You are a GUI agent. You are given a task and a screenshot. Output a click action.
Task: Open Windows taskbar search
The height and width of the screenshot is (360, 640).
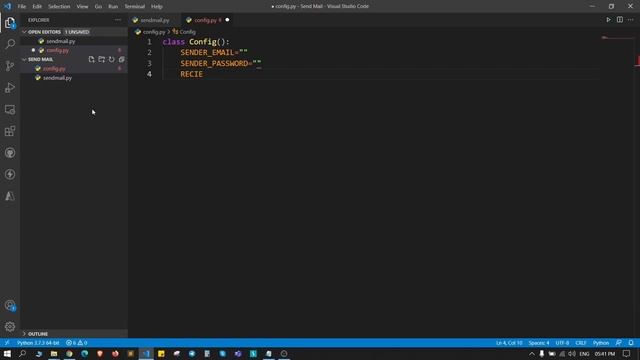tap(22, 354)
